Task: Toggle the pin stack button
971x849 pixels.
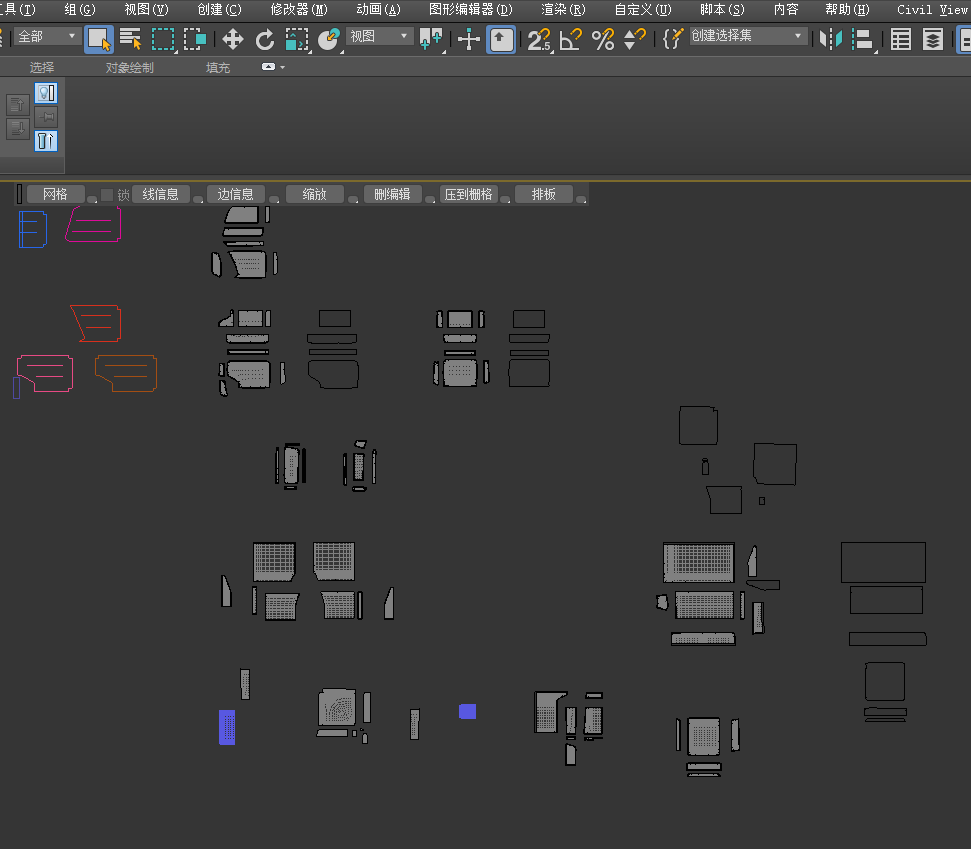Action: (46, 117)
